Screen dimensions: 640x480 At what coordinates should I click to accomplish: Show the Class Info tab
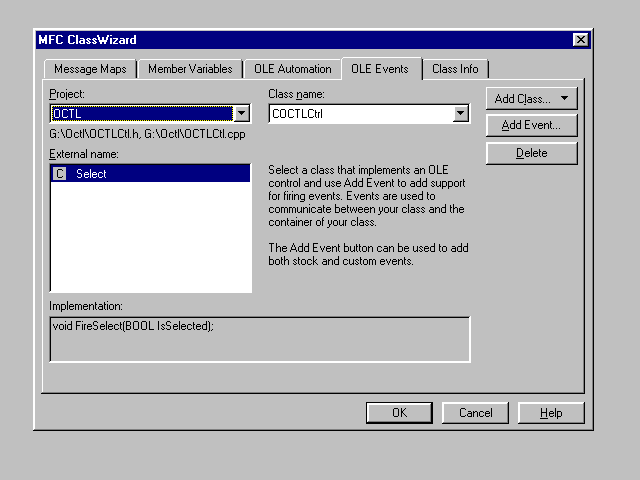click(x=454, y=69)
